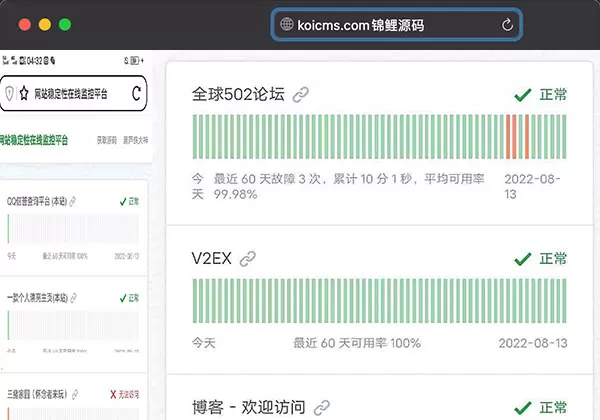
Task: Select the 正常 status text of 全球502论坛
Action: click(553, 94)
